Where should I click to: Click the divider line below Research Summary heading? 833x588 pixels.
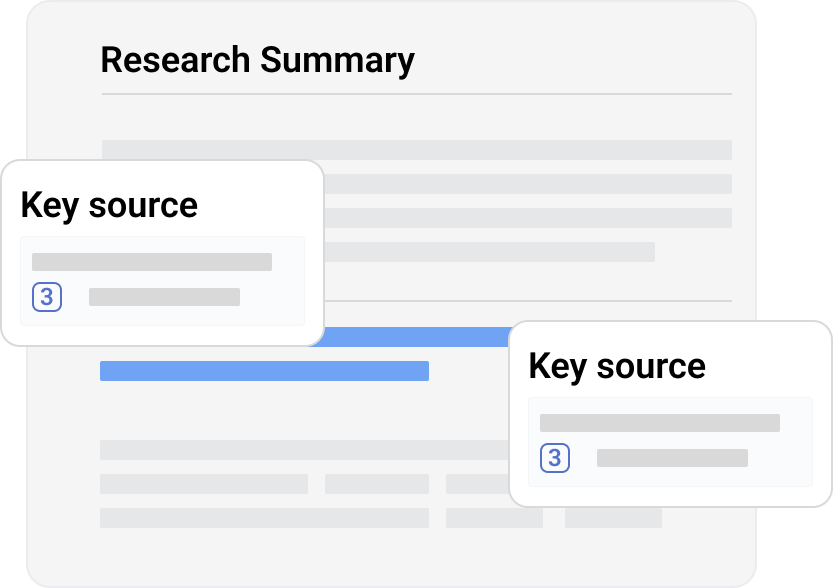click(x=417, y=94)
